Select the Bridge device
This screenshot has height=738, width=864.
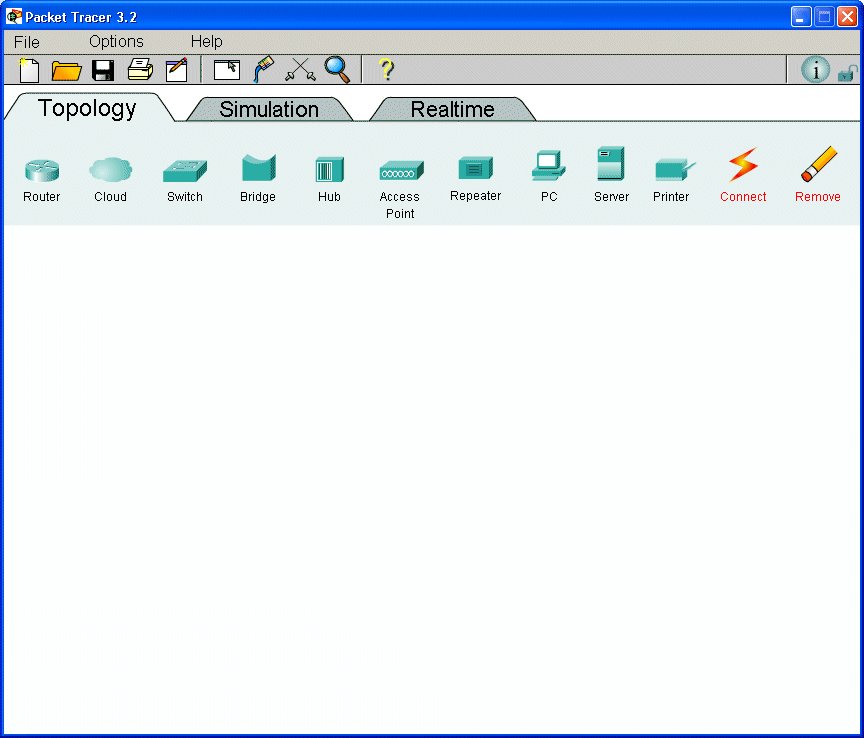258,178
